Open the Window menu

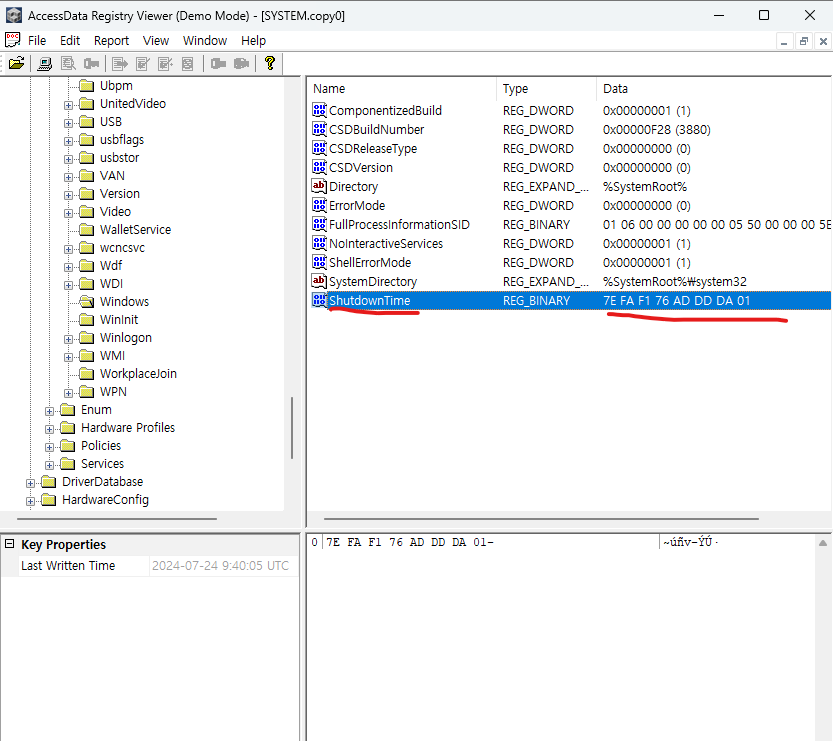coord(205,40)
